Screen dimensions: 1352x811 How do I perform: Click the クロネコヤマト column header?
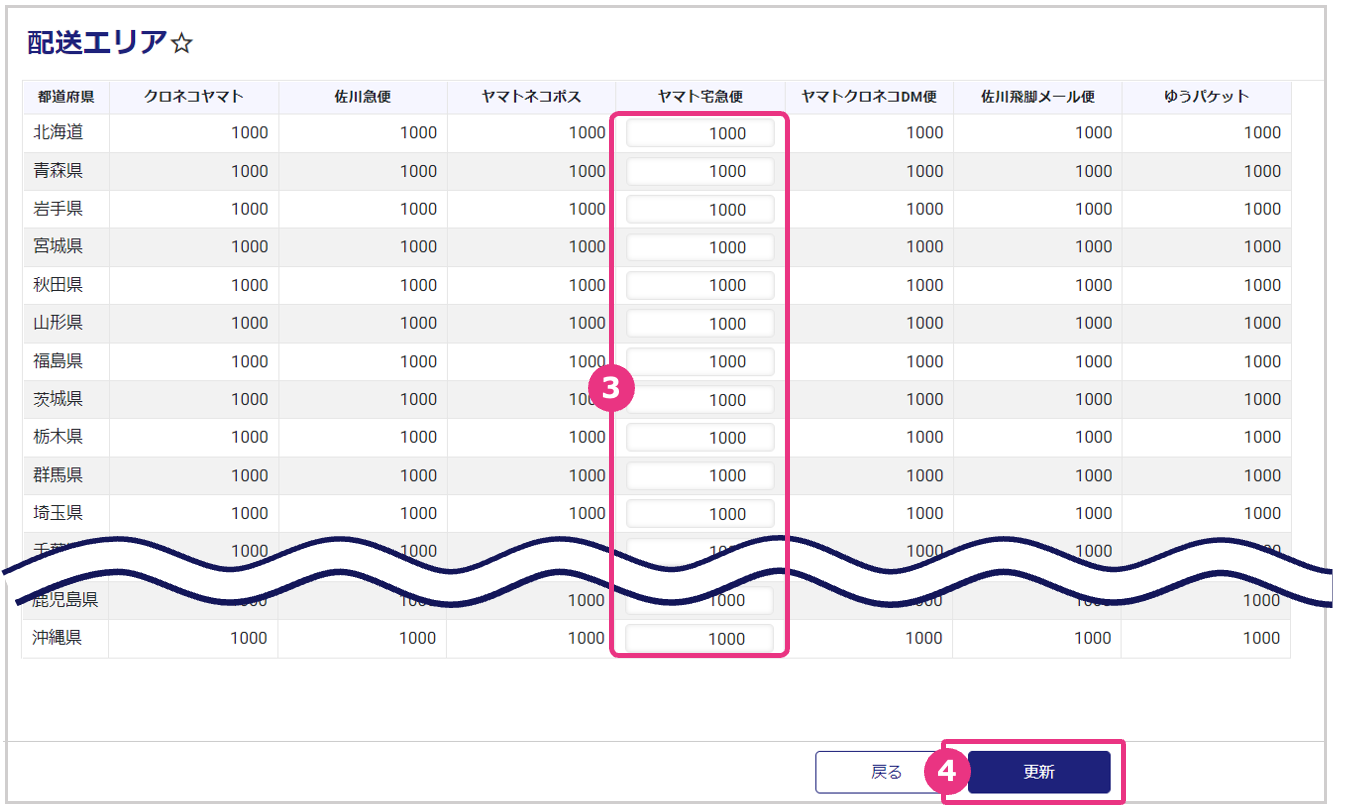193,97
